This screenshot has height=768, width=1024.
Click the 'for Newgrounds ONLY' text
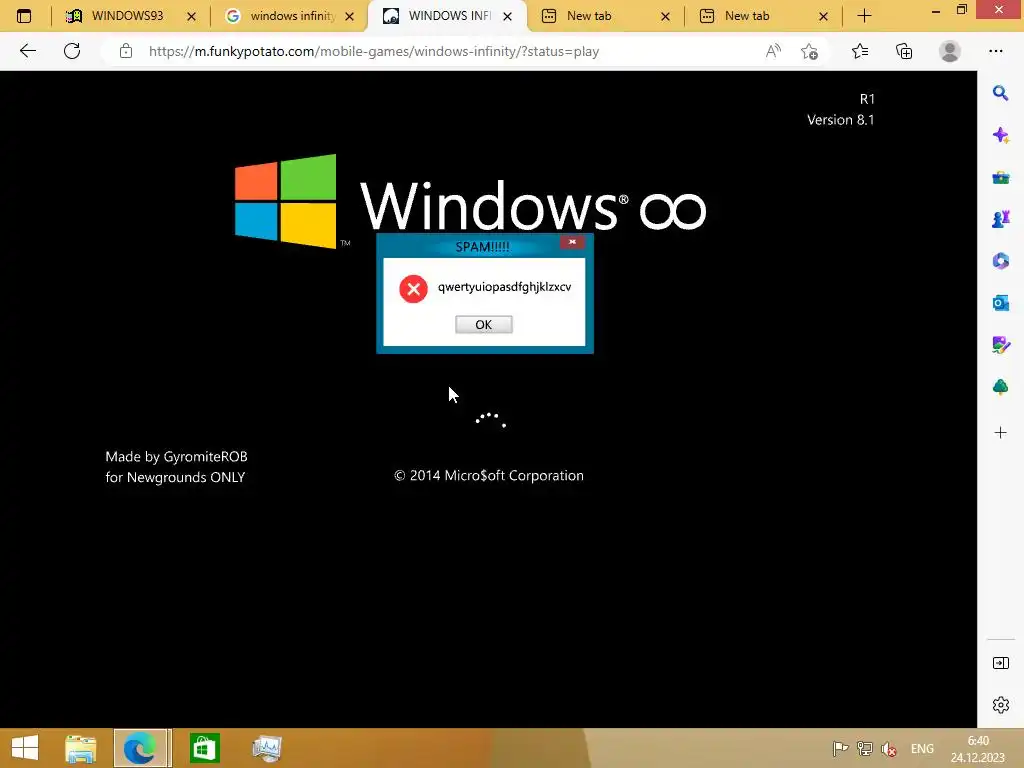coord(175,477)
